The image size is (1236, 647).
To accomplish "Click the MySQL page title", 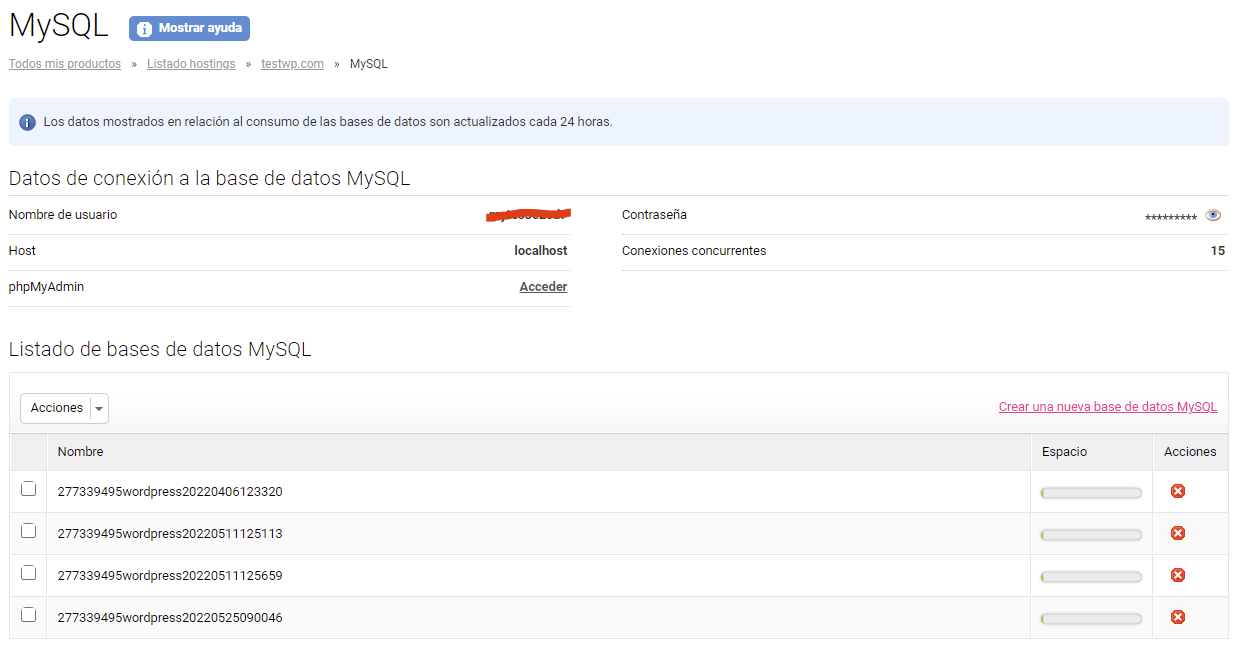I will click(x=59, y=26).
